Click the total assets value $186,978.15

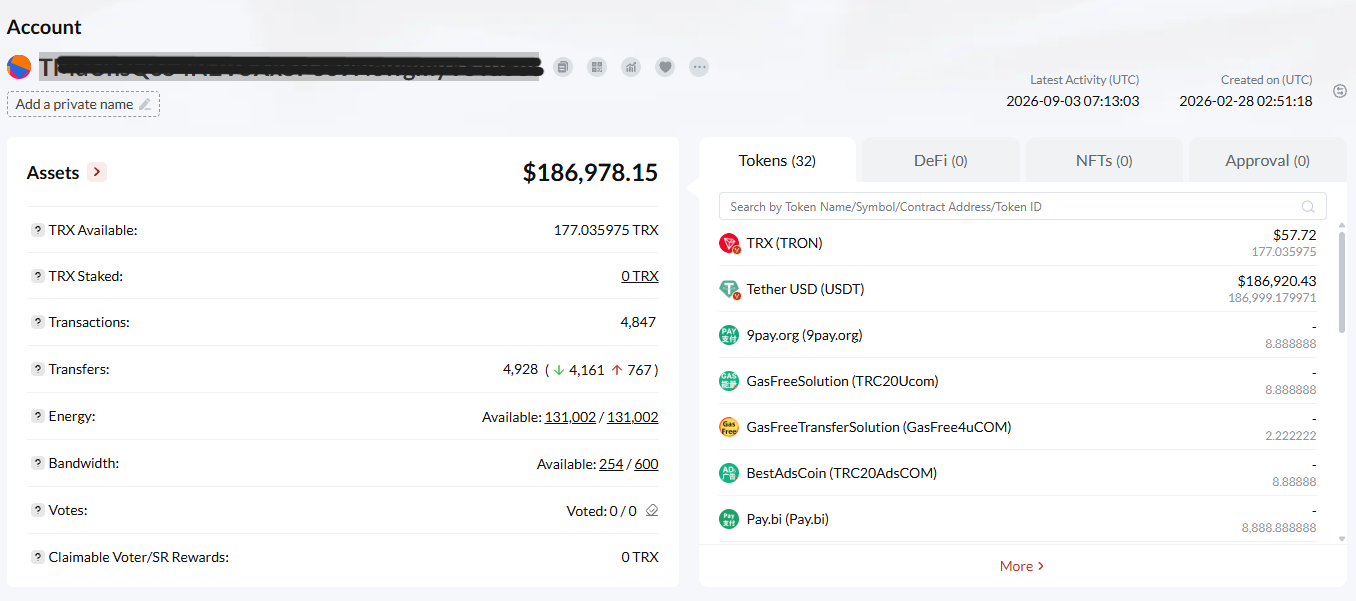coord(591,172)
